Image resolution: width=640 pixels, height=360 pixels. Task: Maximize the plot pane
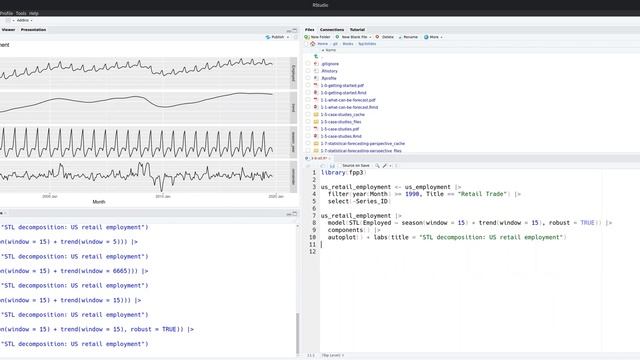point(295,30)
